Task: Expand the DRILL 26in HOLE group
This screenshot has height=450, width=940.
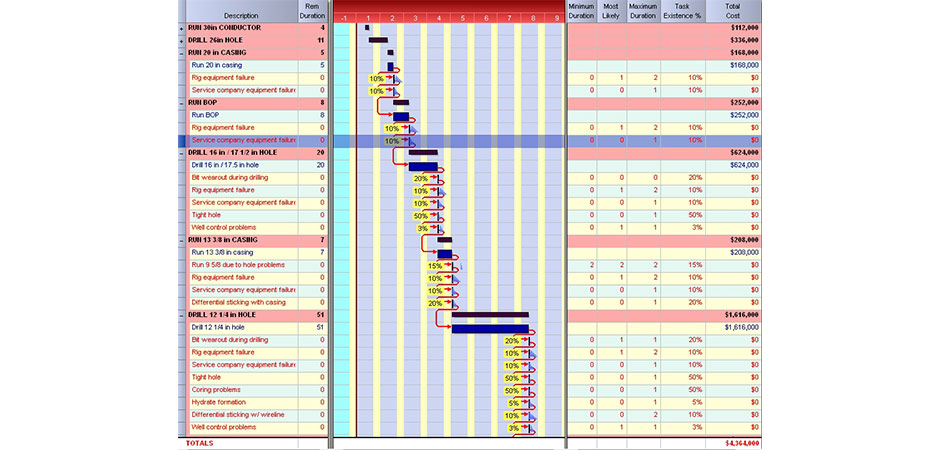Action: point(182,40)
